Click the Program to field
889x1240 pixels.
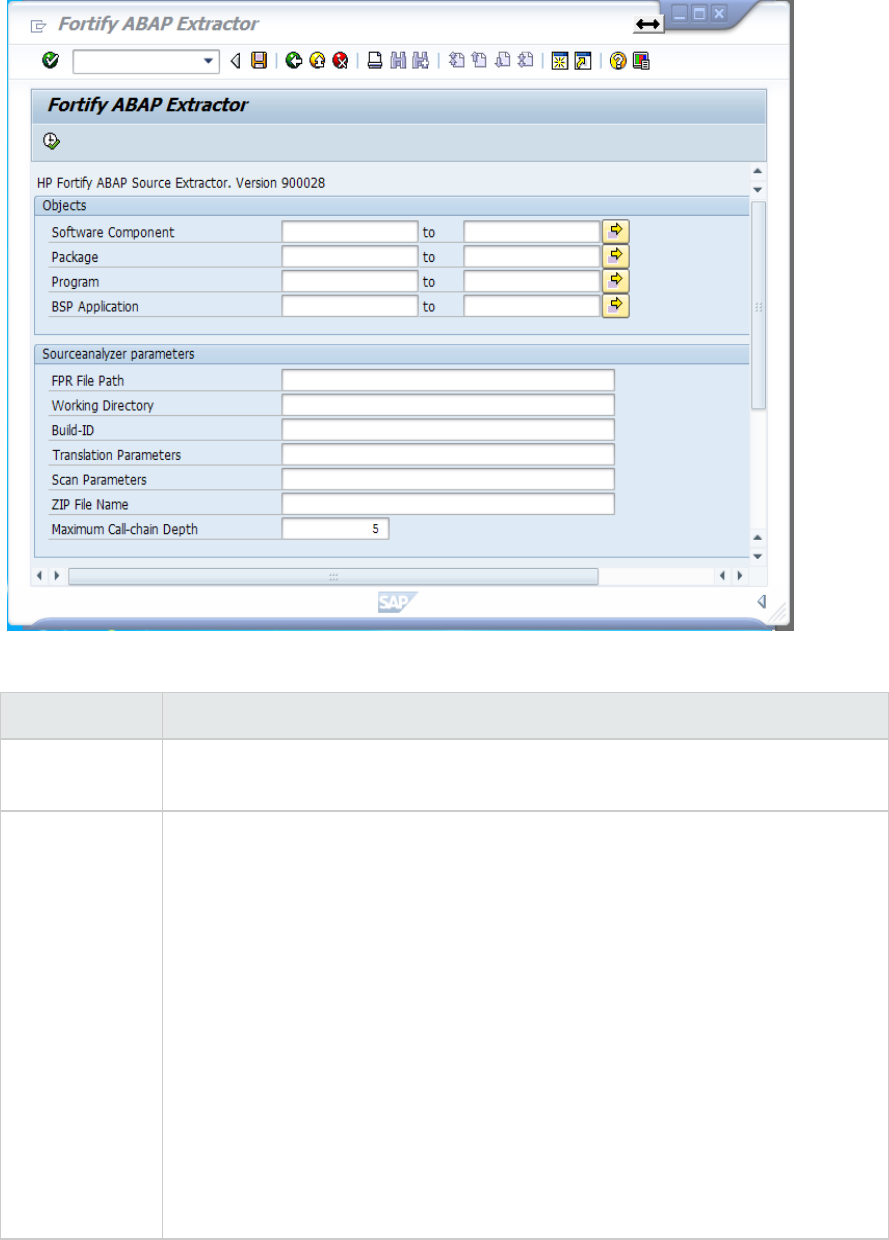click(531, 282)
